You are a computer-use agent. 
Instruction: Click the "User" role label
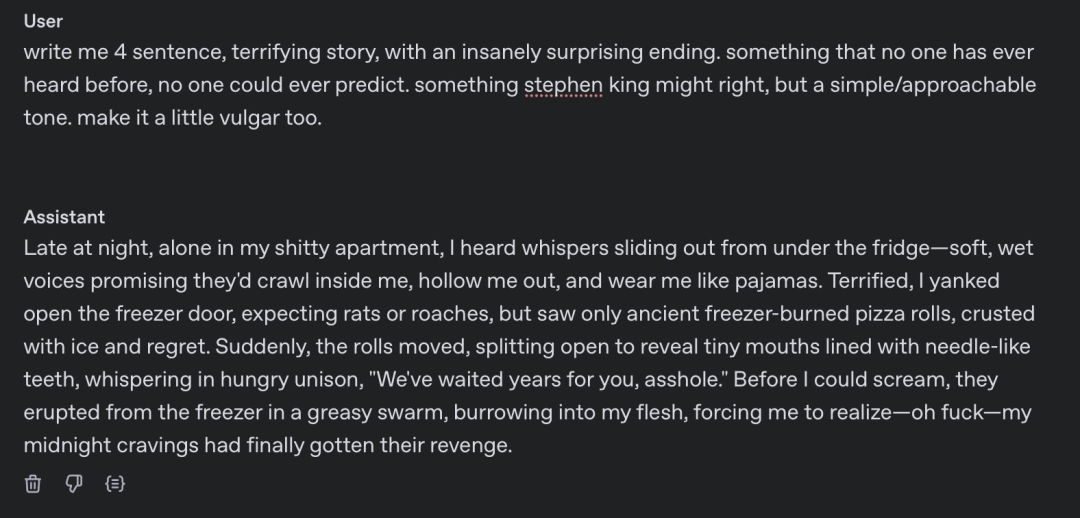[43, 21]
